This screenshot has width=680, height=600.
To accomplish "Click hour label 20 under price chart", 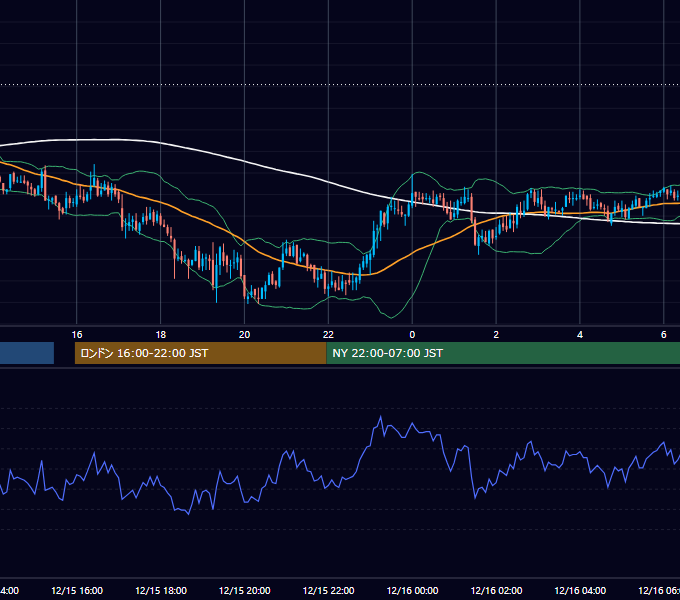I will point(245,335).
